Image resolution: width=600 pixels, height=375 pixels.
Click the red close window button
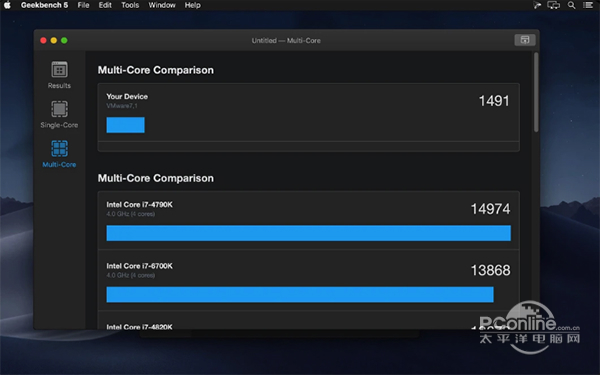[43, 40]
